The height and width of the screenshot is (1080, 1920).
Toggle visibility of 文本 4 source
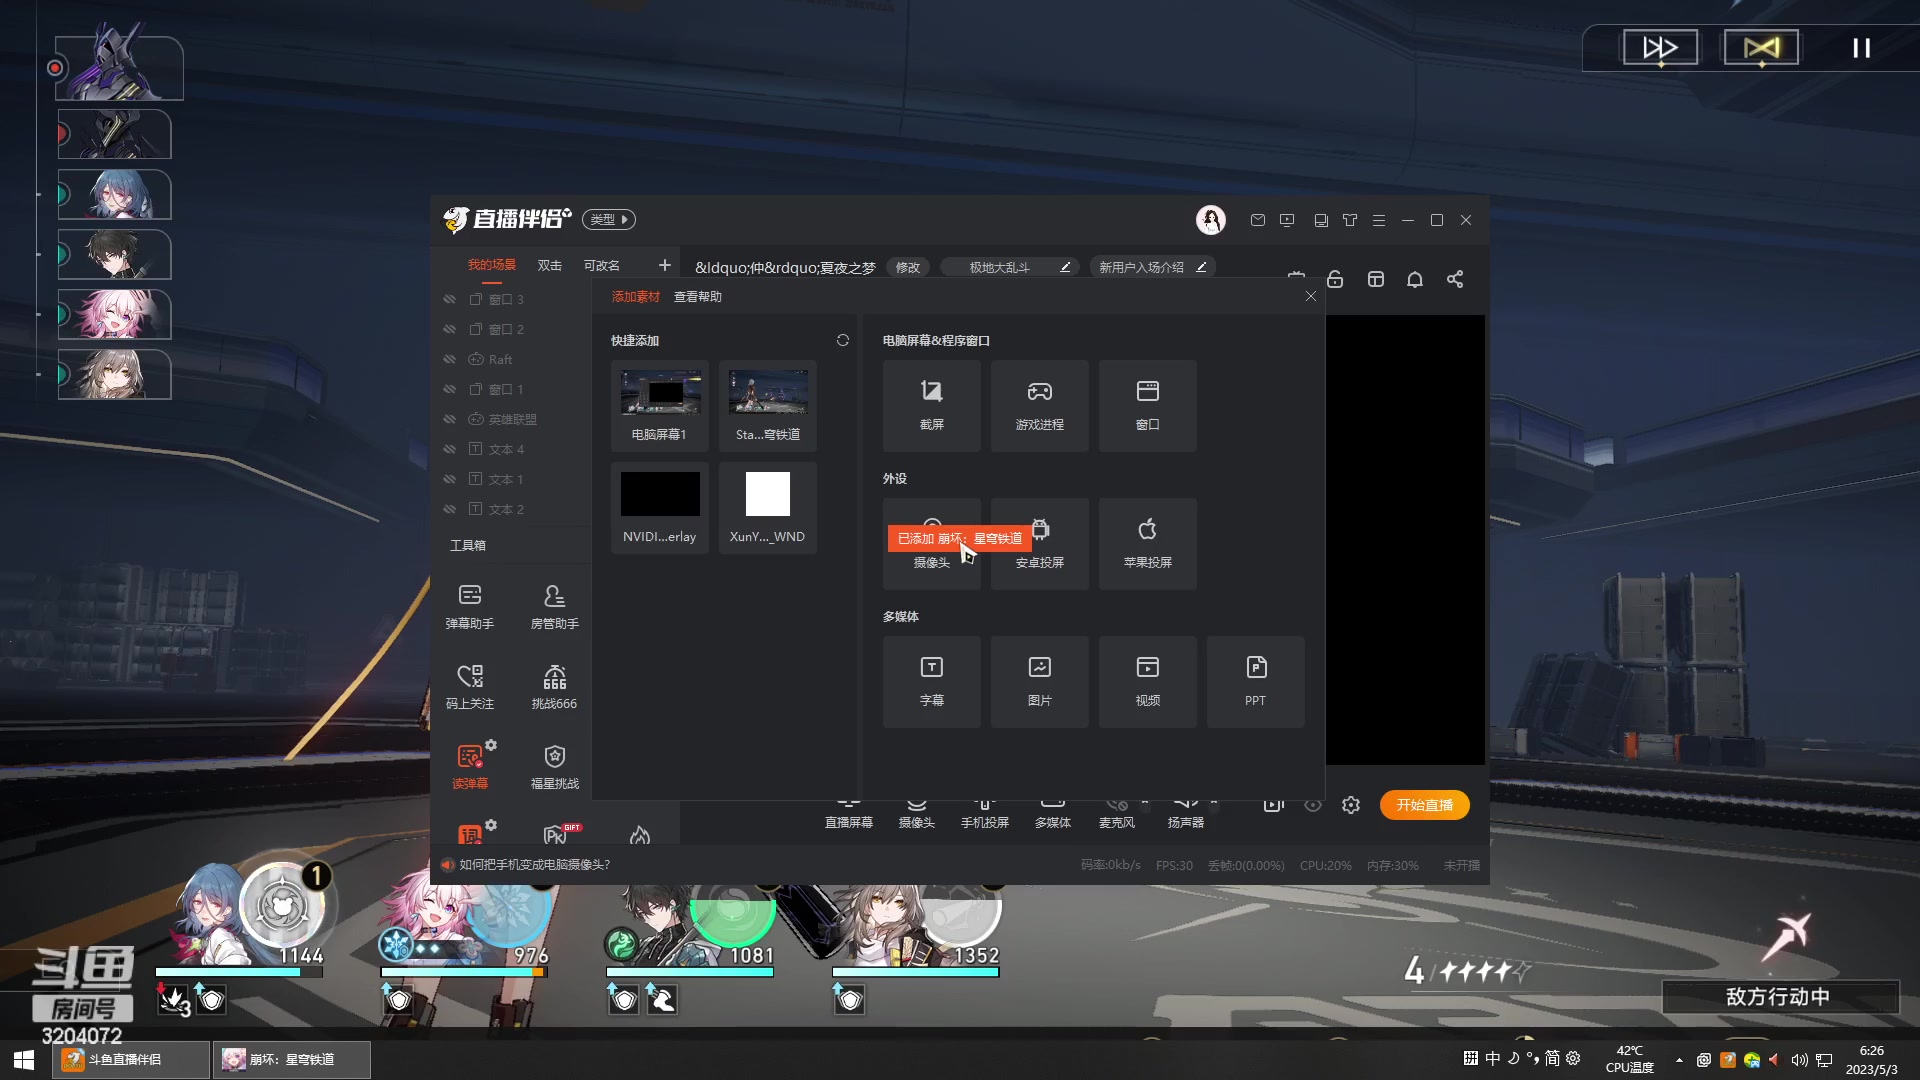(x=449, y=449)
